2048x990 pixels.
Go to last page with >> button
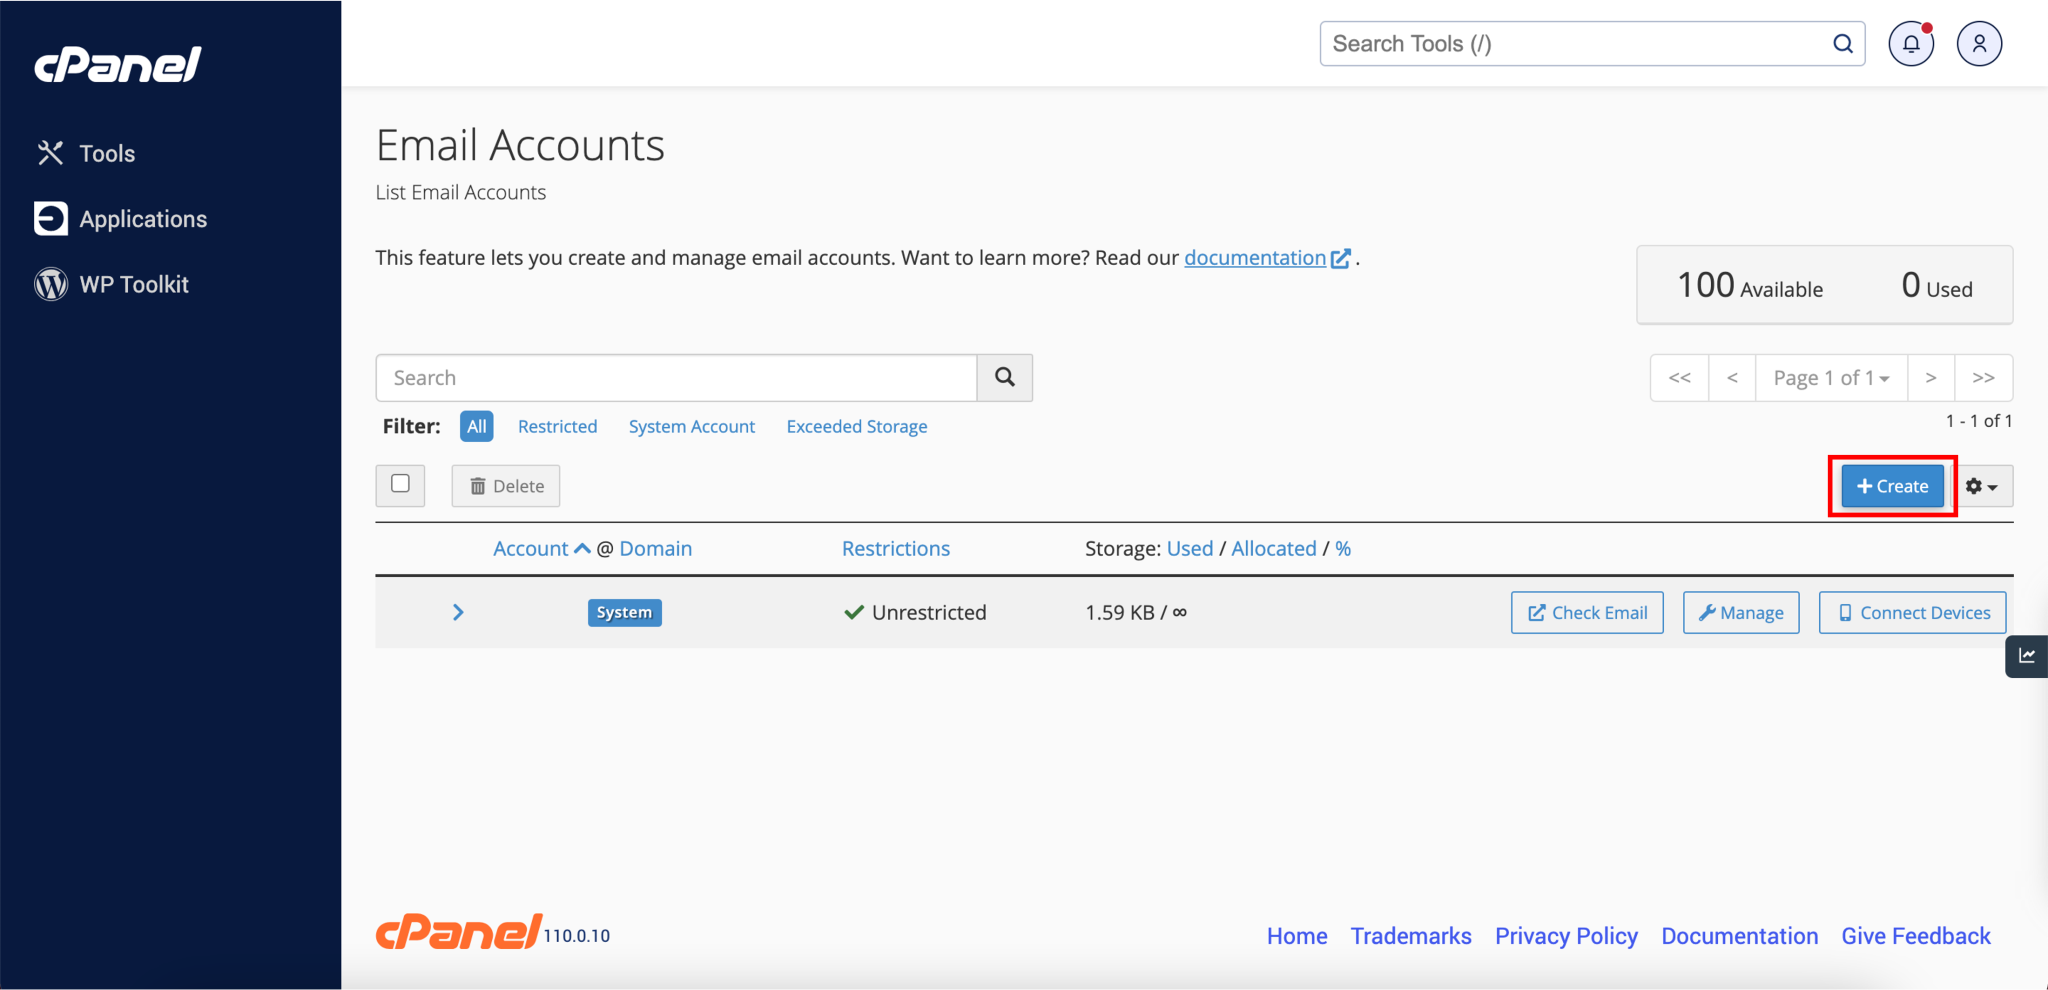click(1984, 378)
